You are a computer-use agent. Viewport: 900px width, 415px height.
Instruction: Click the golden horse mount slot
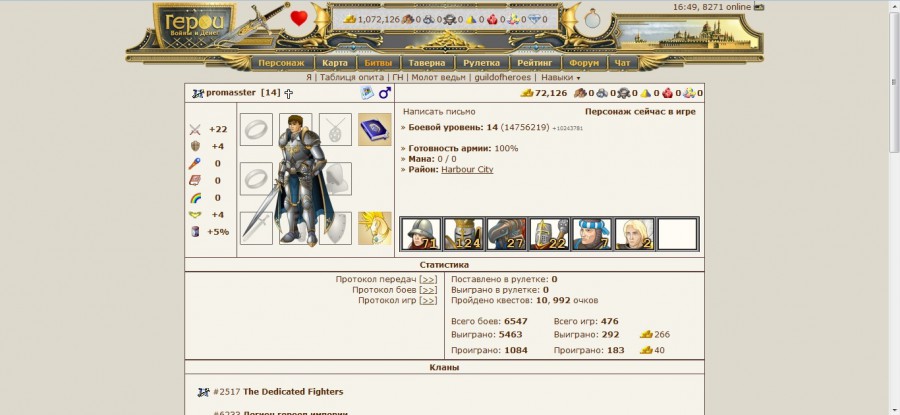tap(375, 228)
